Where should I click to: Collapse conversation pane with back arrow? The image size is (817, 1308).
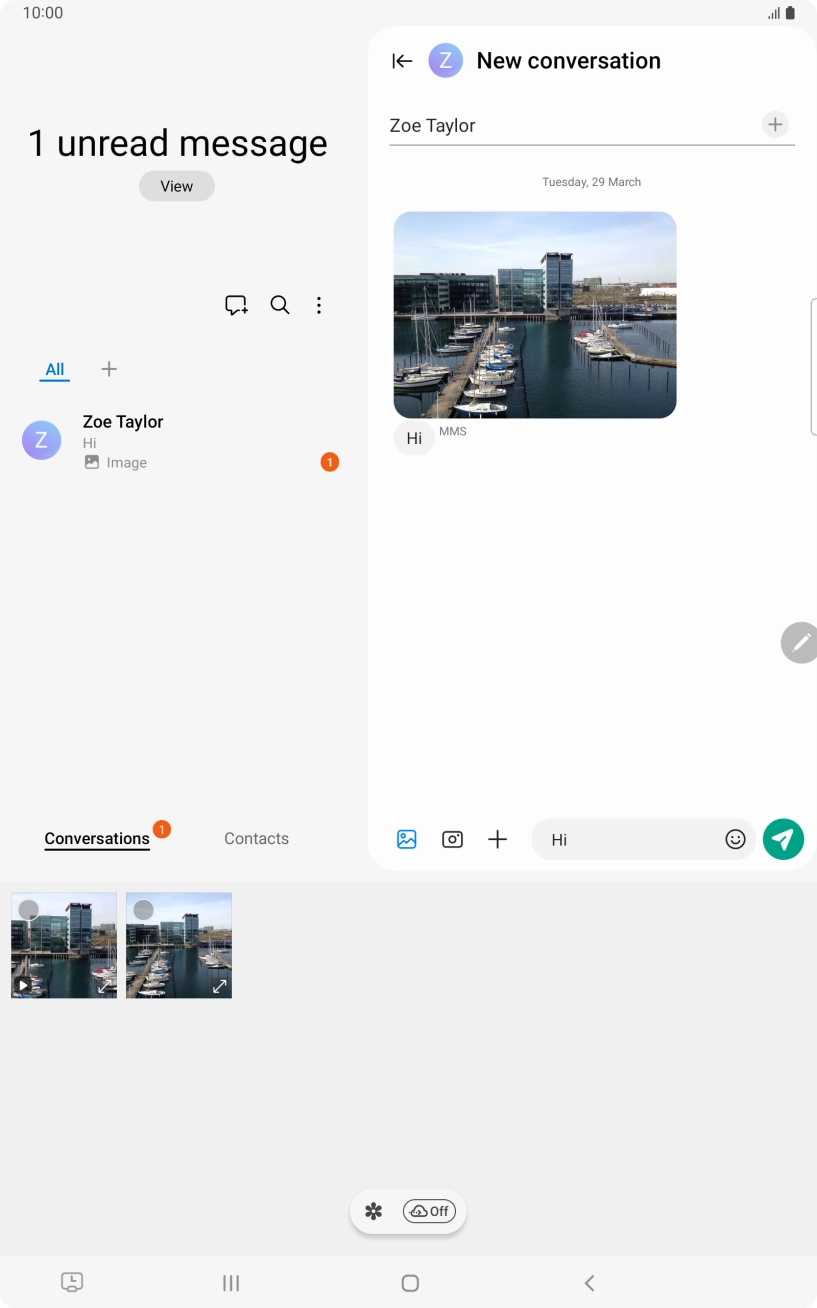(x=402, y=61)
